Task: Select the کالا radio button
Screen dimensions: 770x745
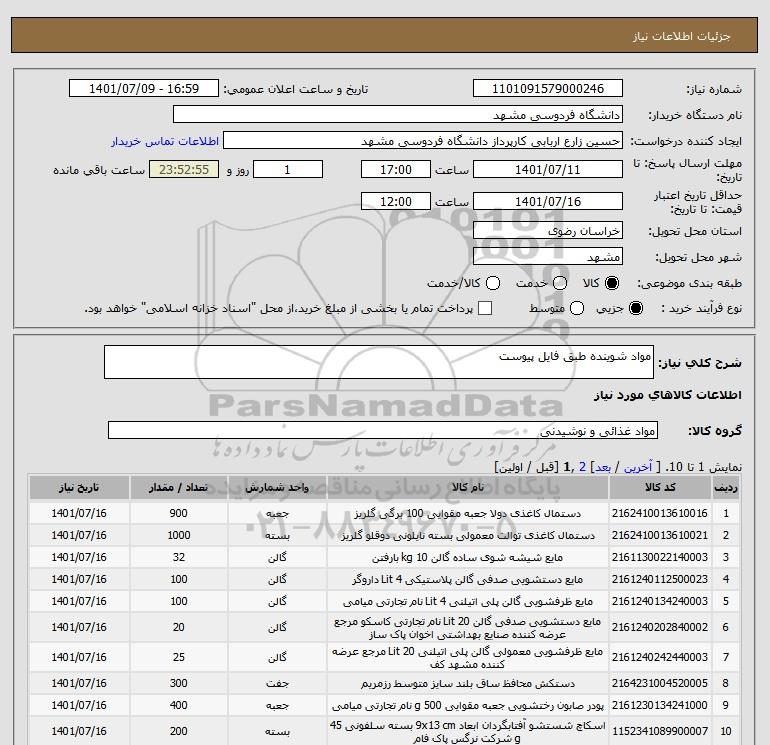Action: pos(612,283)
